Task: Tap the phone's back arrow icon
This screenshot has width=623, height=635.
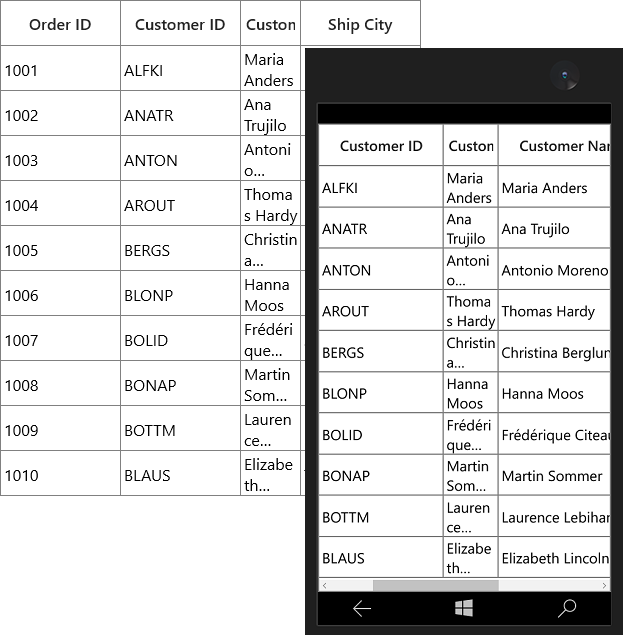Action: coord(362,609)
